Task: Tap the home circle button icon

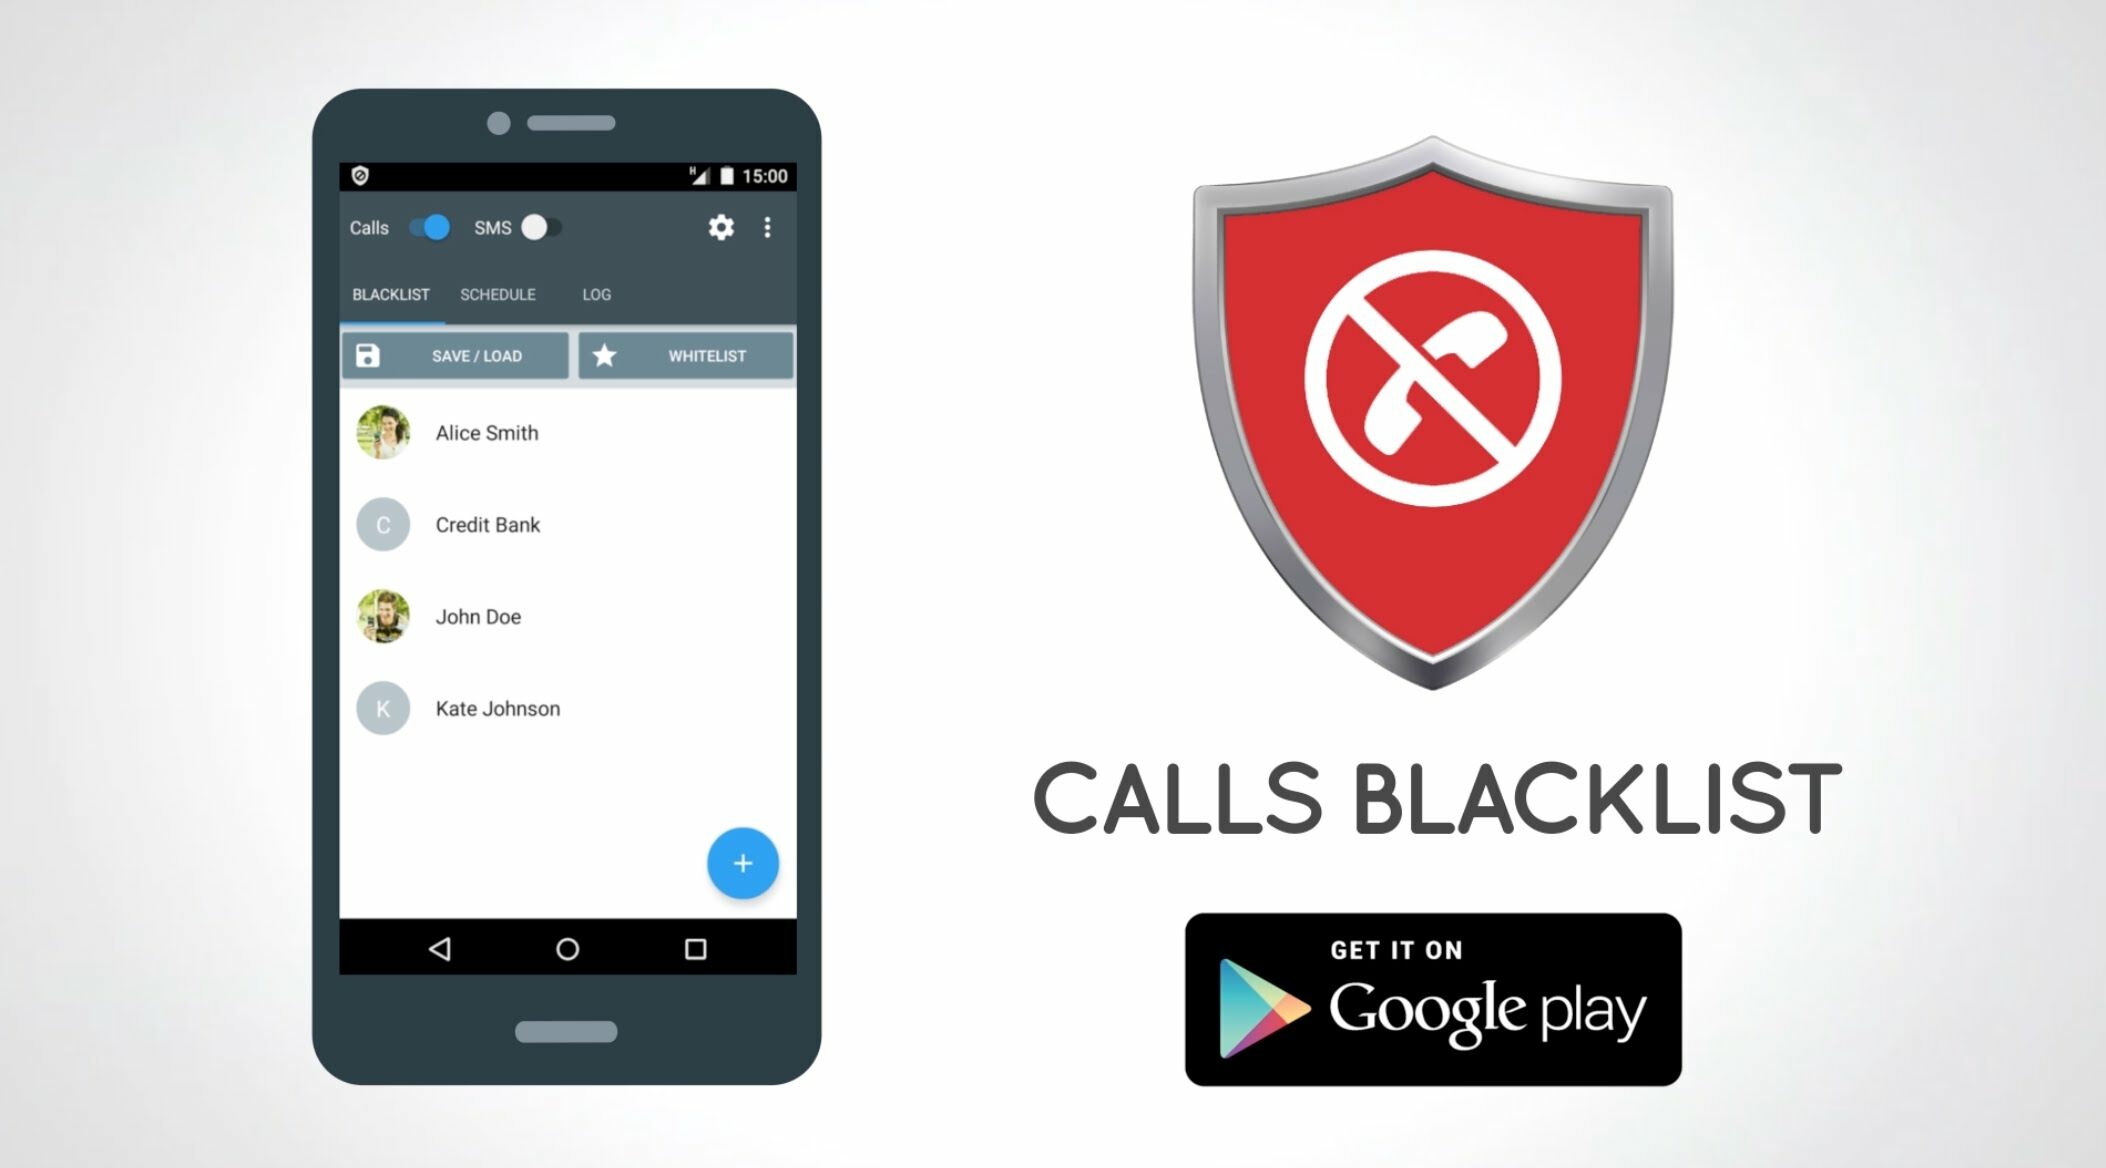Action: (x=564, y=946)
